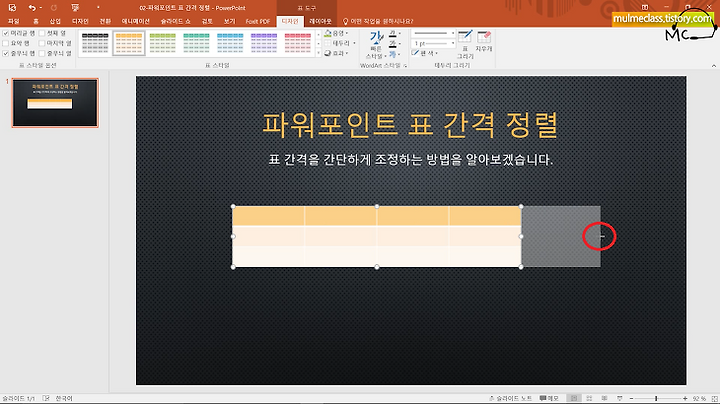The height and width of the screenshot is (404, 720).
Task: Apply the green table style
Action: coord(163,43)
